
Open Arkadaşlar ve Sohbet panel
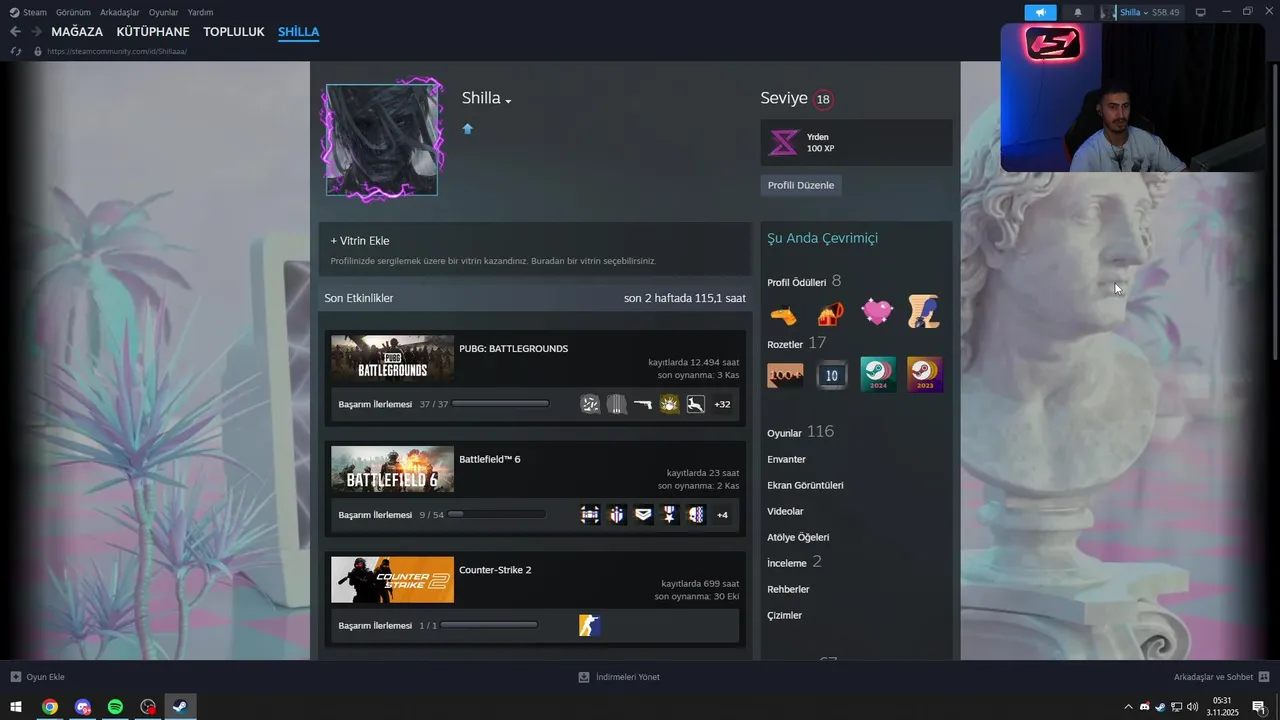[x=1222, y=677]
